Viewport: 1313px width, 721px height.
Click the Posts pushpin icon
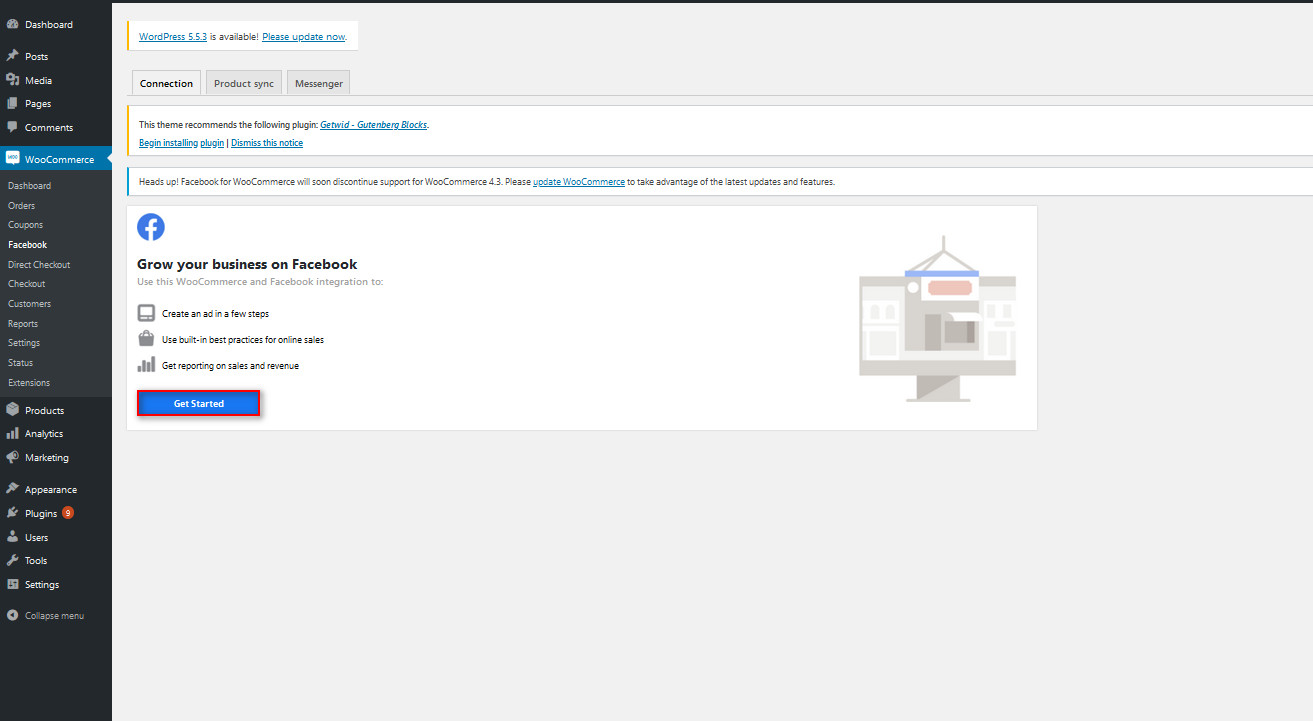click(12, 56)
